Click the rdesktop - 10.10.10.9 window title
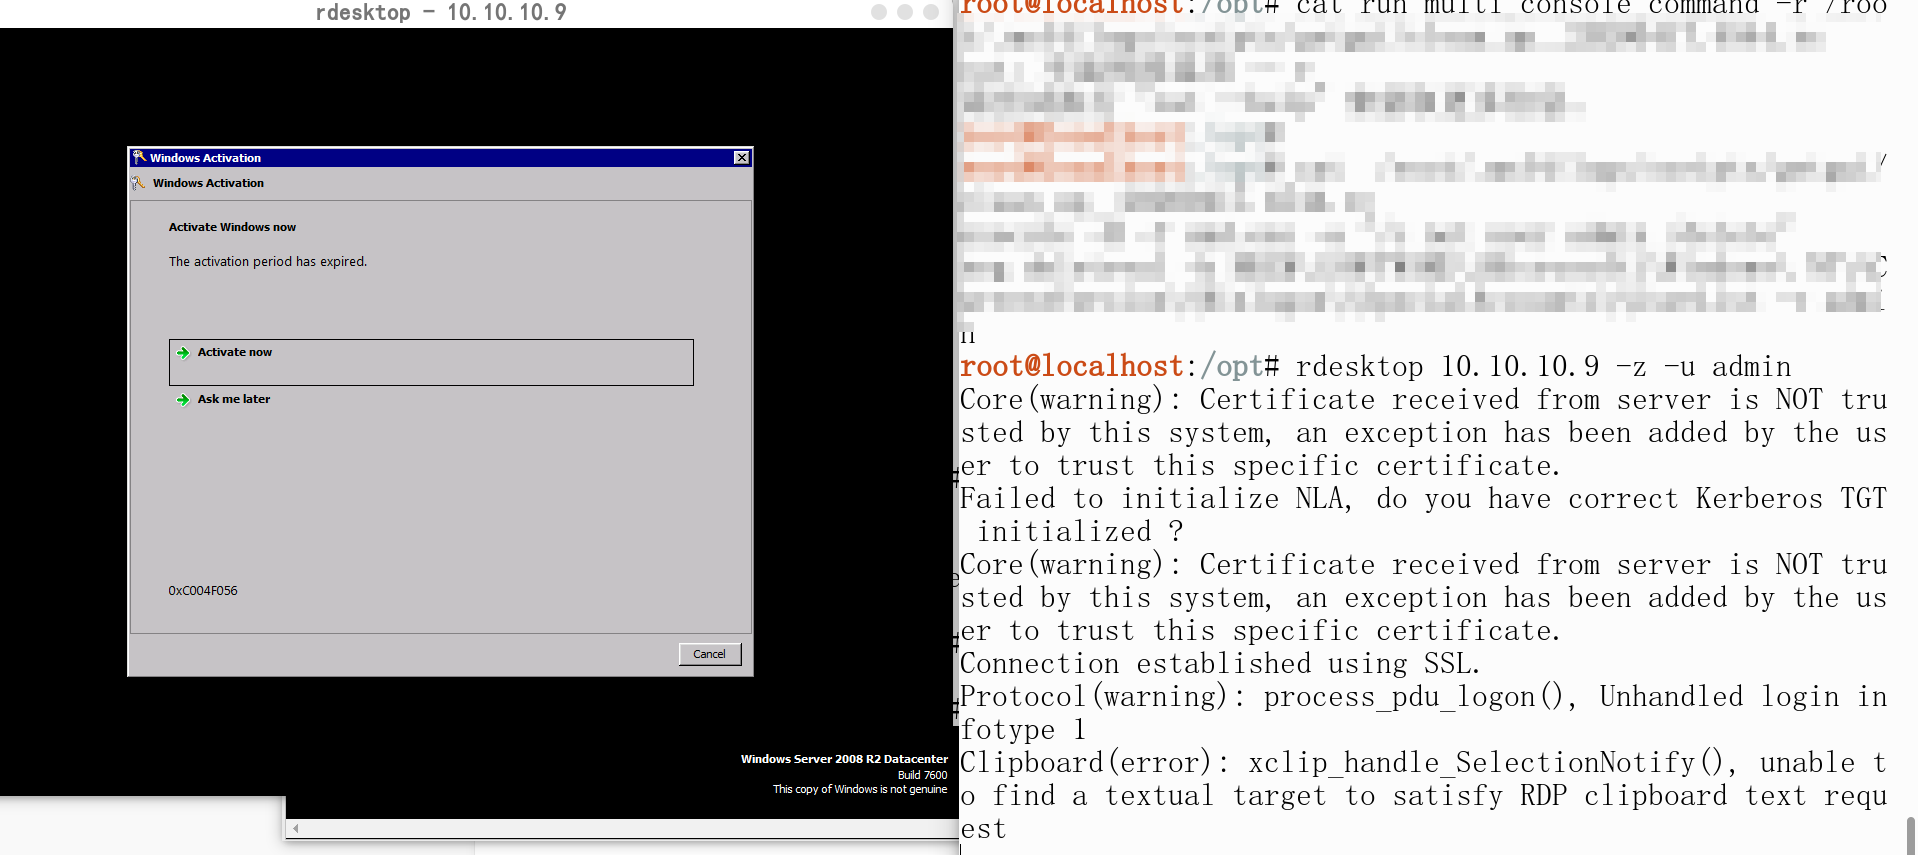1918x855 pixels. (441, 13)
